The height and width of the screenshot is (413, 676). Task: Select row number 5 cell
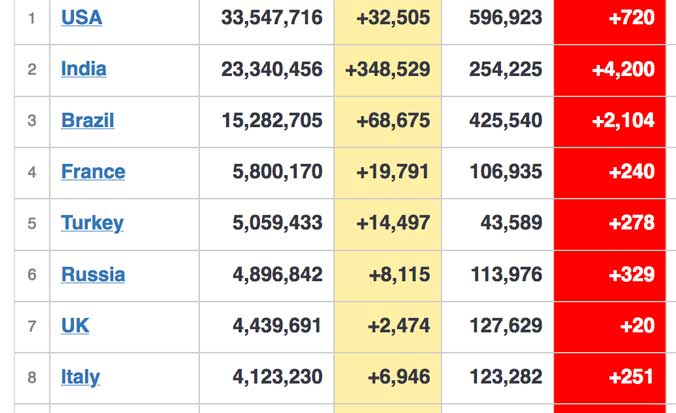(32, 223)
